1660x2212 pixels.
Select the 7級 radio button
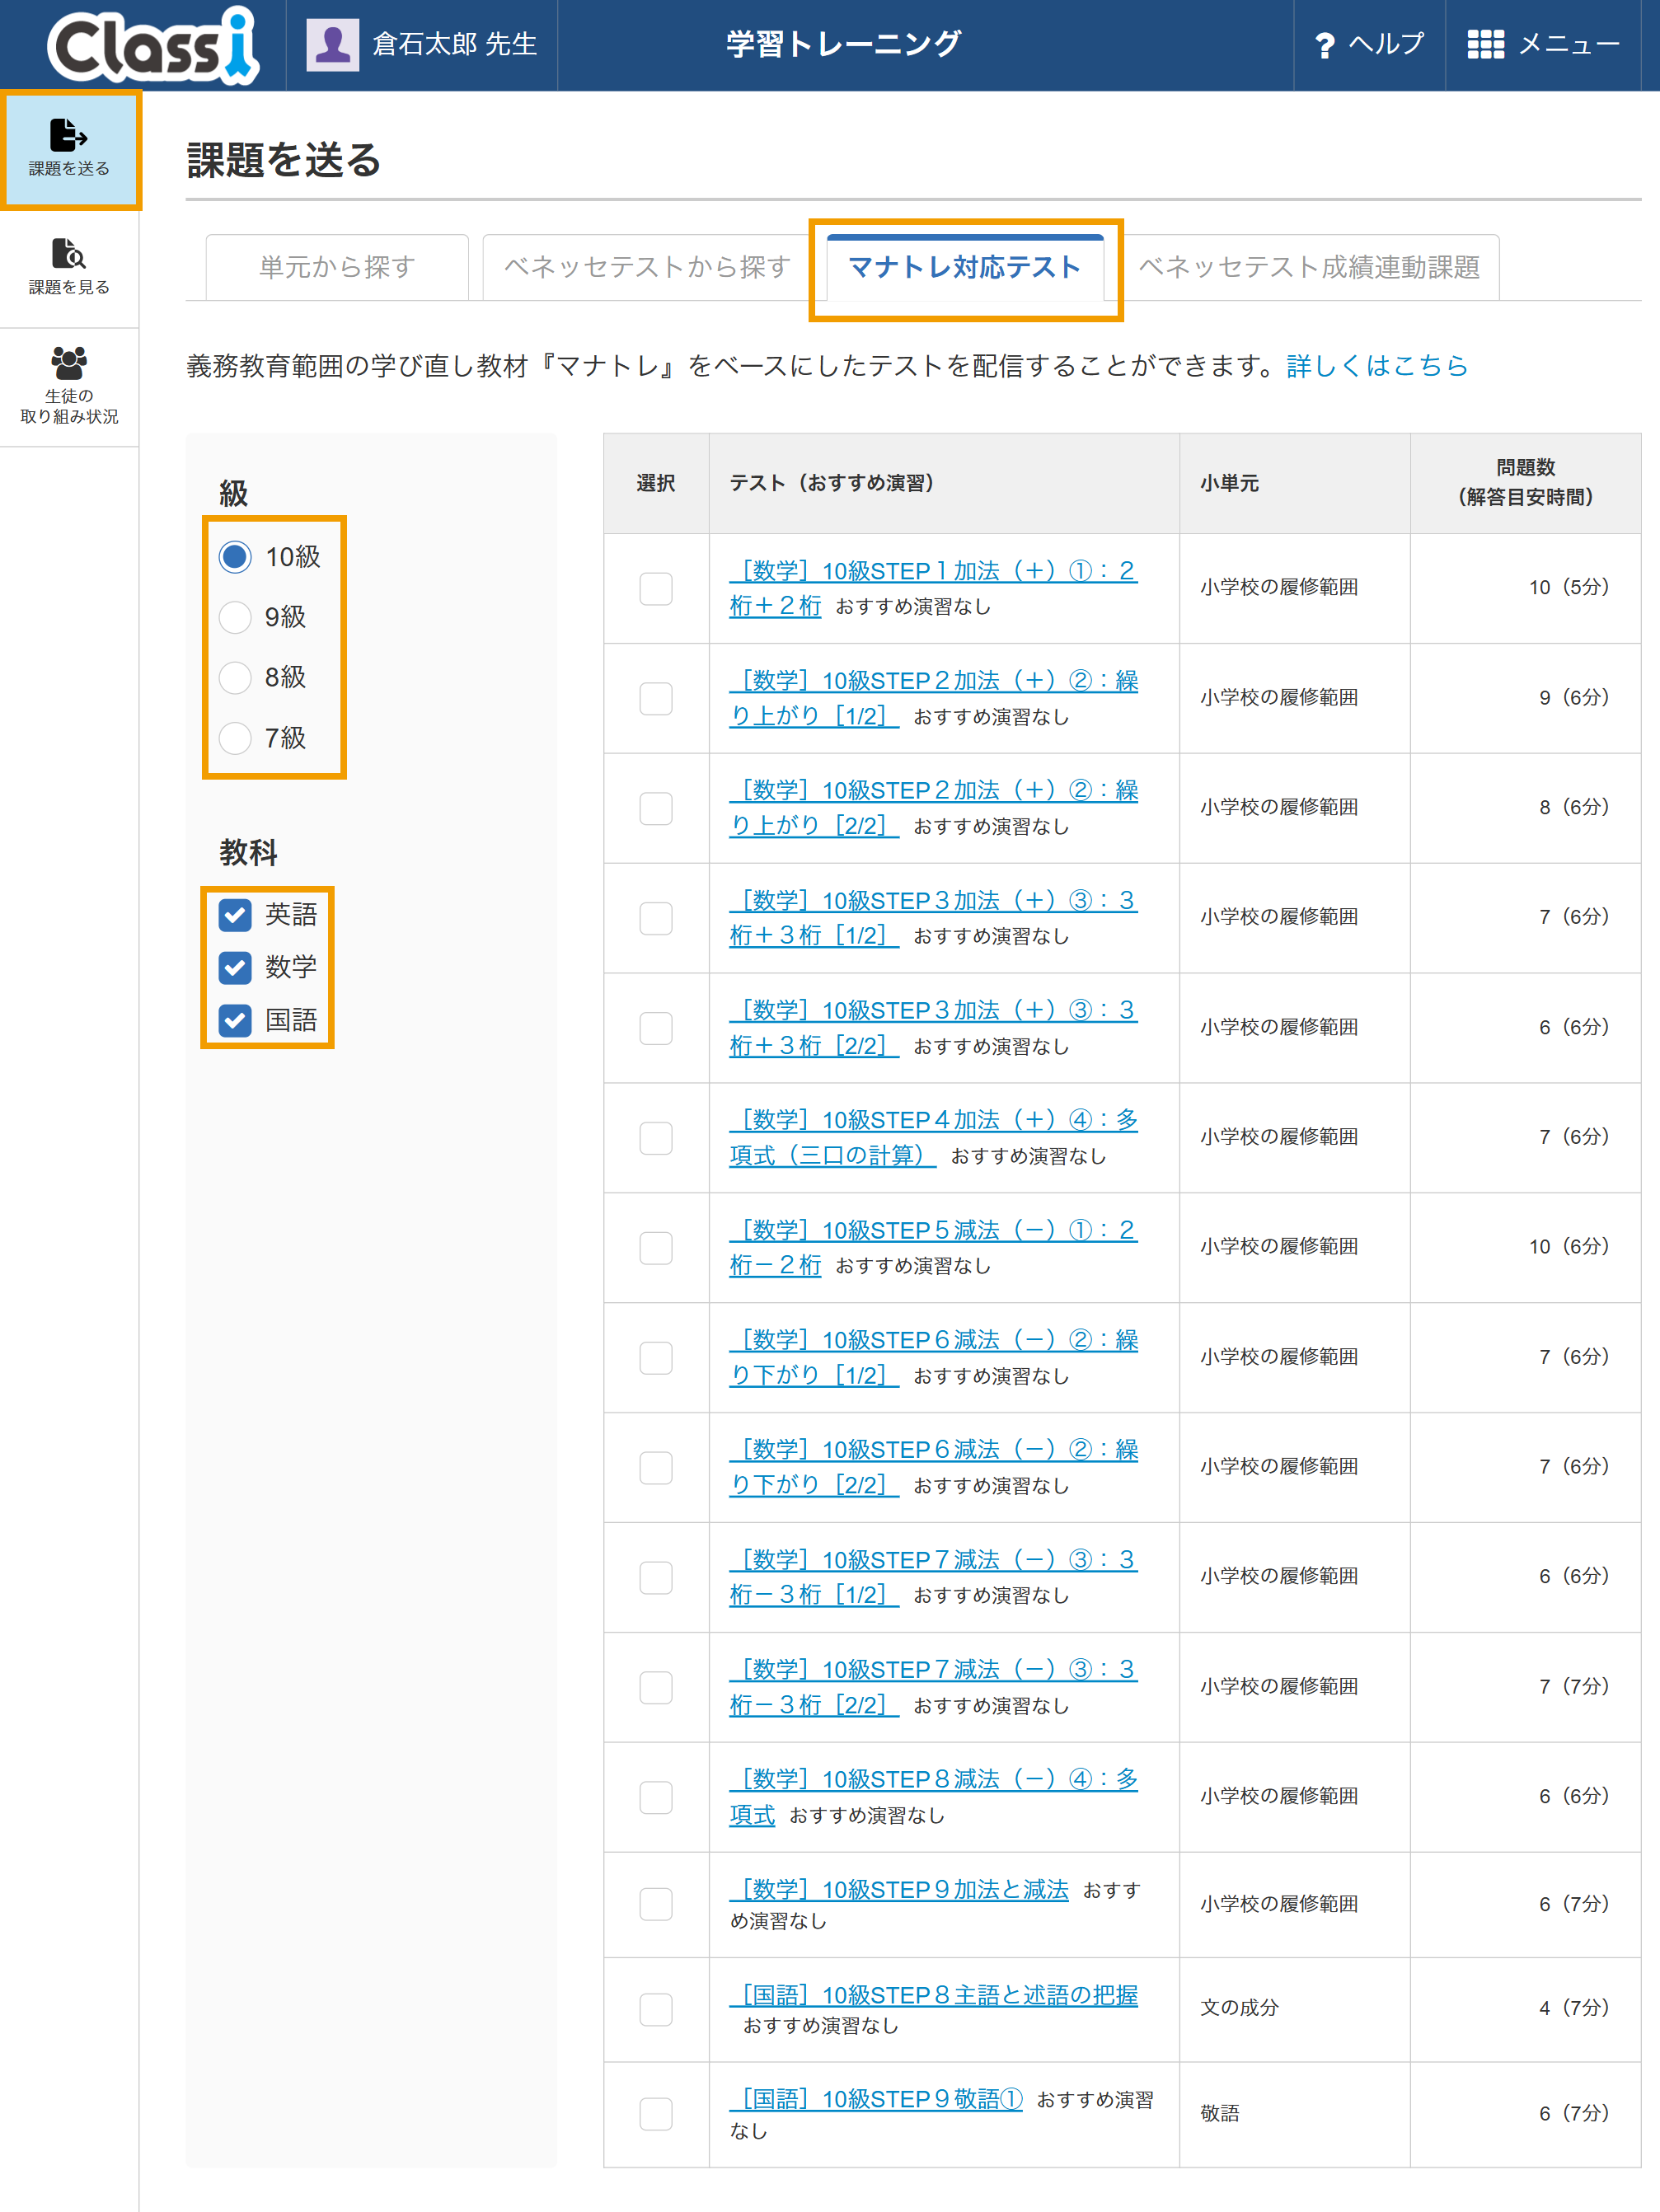235,738
